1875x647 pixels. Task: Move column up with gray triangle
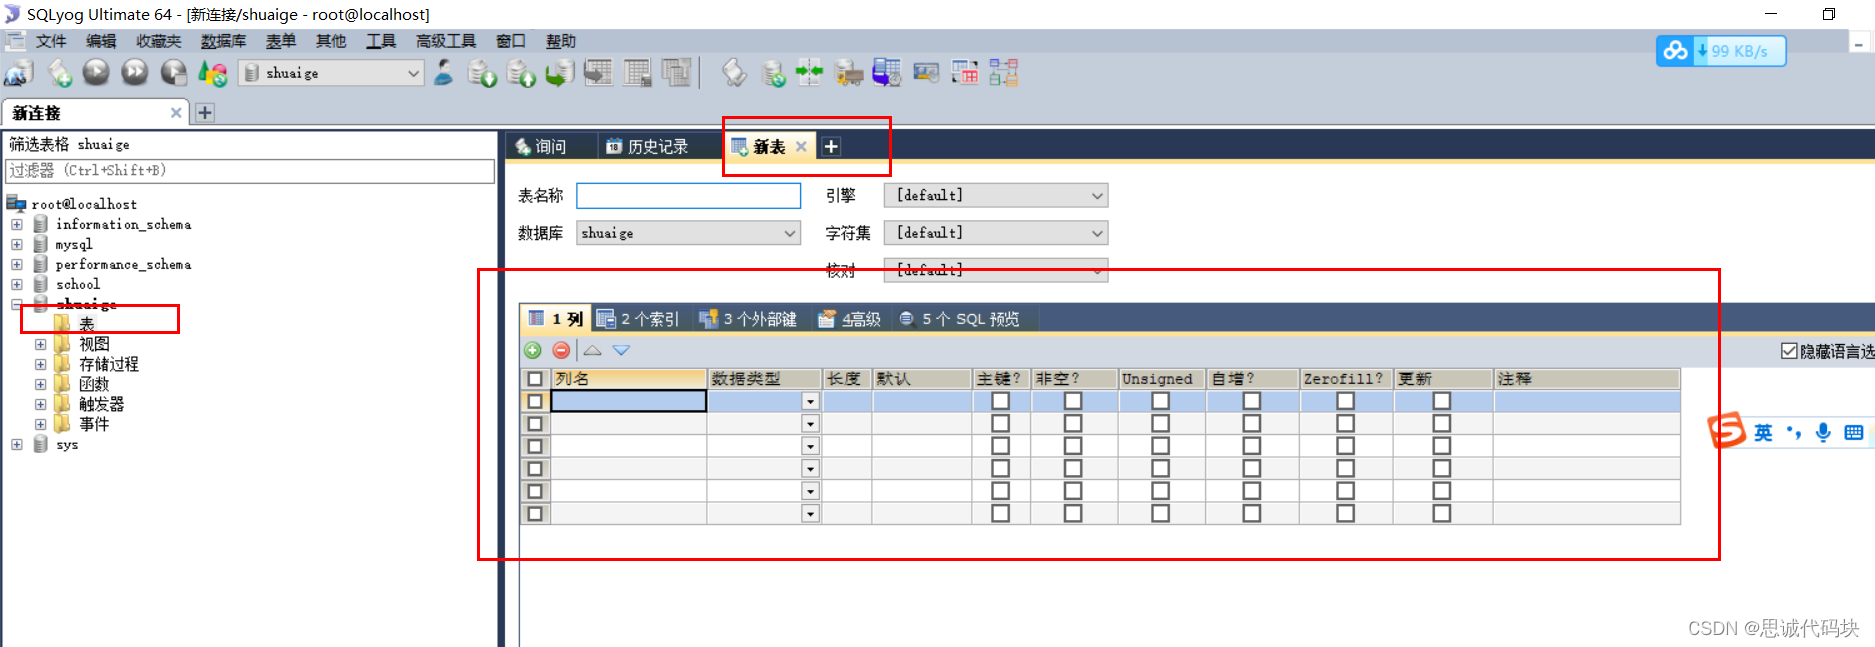592,350
